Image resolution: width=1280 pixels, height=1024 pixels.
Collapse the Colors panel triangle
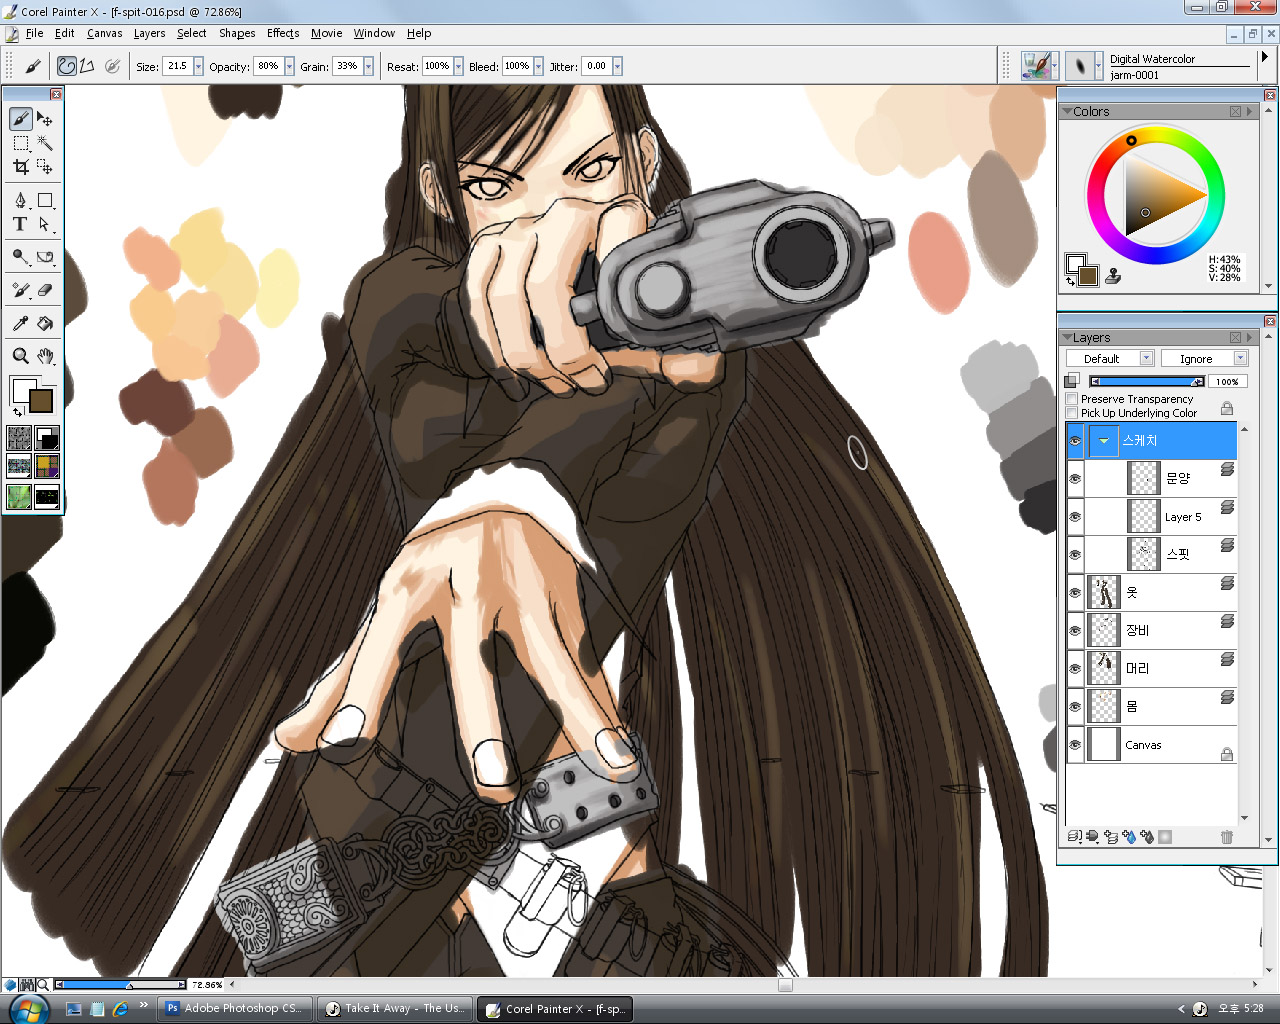(1066, 111)
